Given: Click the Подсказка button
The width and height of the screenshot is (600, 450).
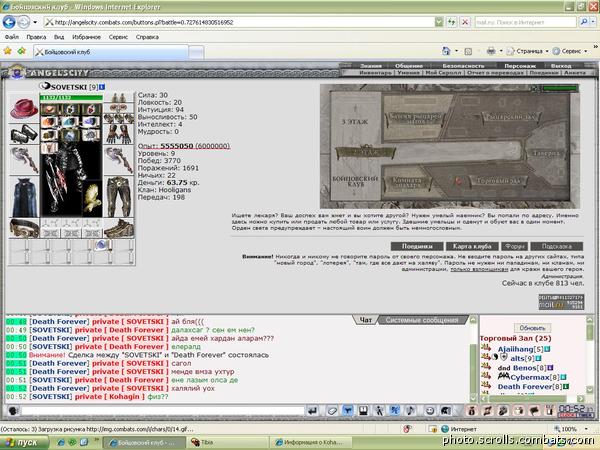Looking at the screenshot, I should coord(557,246).
